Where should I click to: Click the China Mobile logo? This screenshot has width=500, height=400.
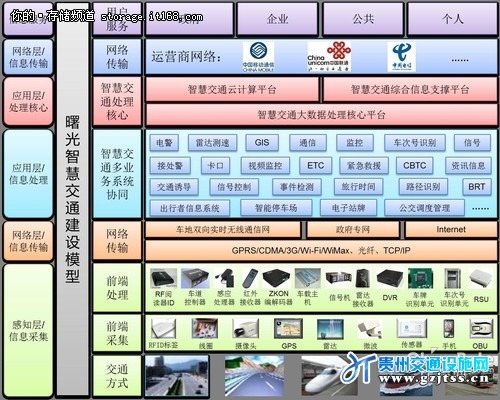coord(258,57)
